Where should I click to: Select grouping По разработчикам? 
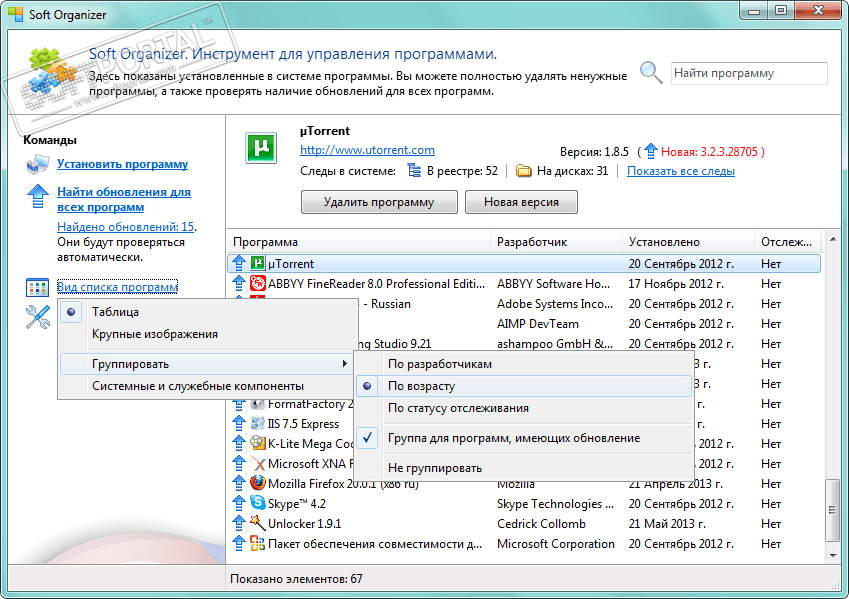click(524, 364)
